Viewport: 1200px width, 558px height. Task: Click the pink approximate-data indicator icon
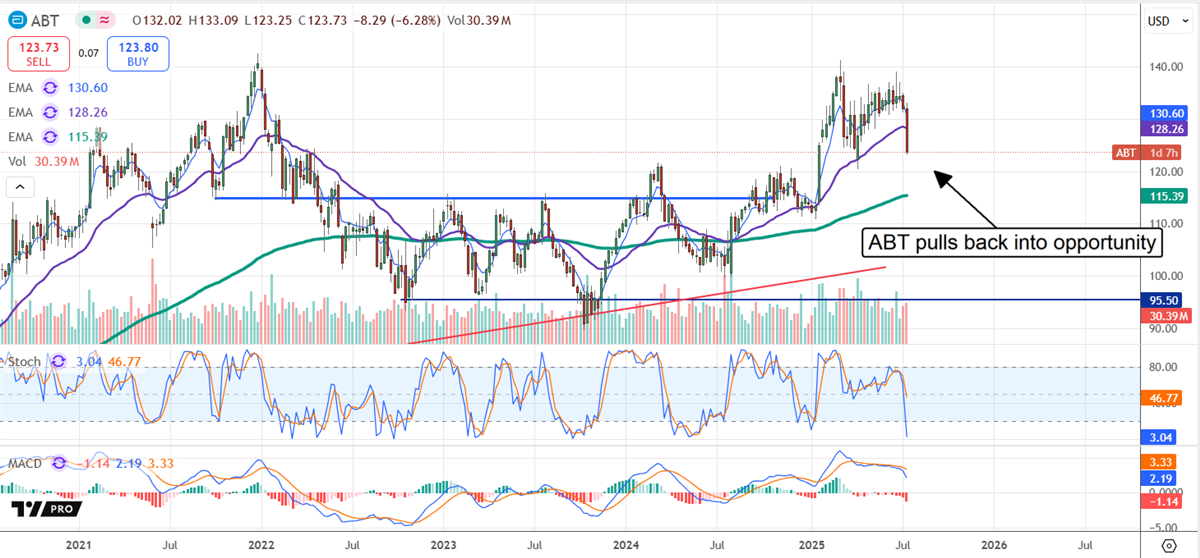105,19
